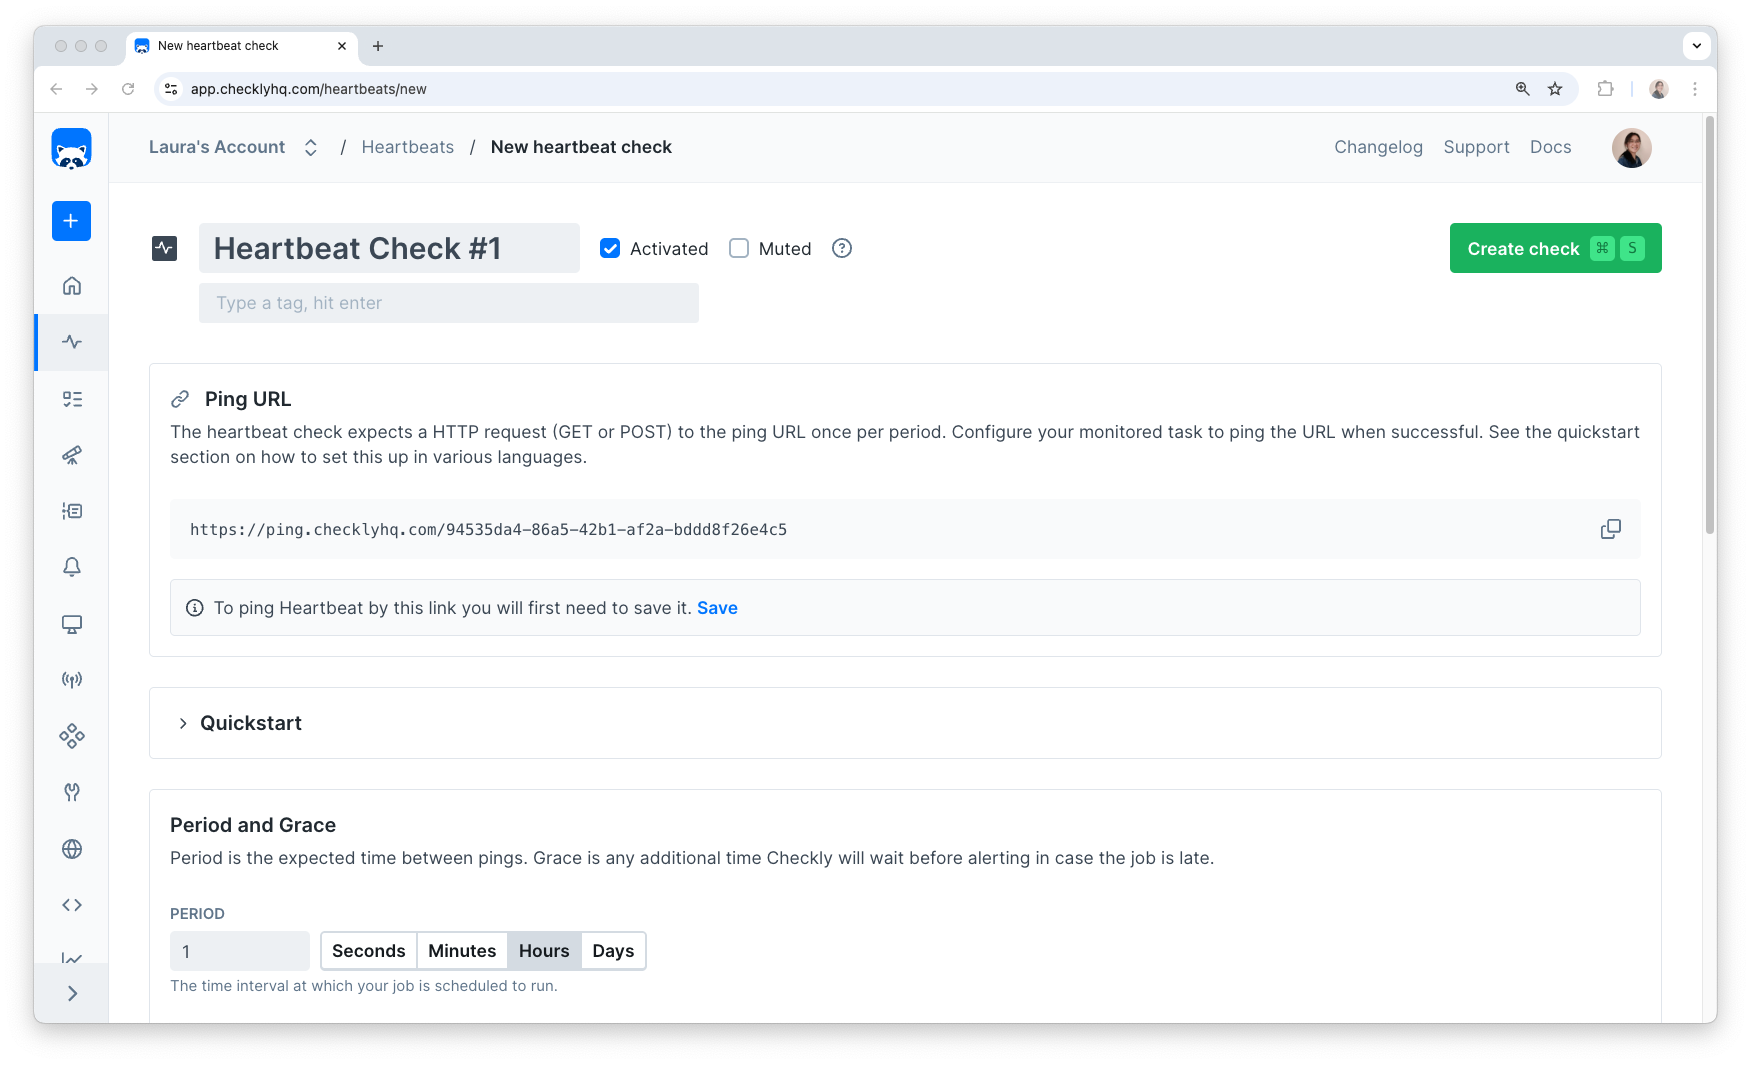Image resolution: width=1751 pixels, height=1065 pixels.
Task: Open the create new check menu
Action: pos(71,221)
